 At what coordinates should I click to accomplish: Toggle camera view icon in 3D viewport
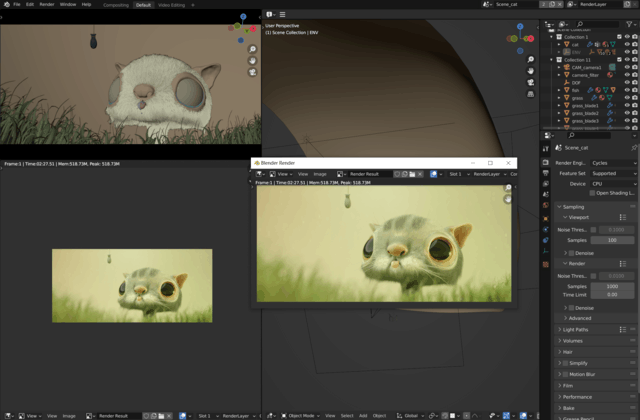coord(530,82)
